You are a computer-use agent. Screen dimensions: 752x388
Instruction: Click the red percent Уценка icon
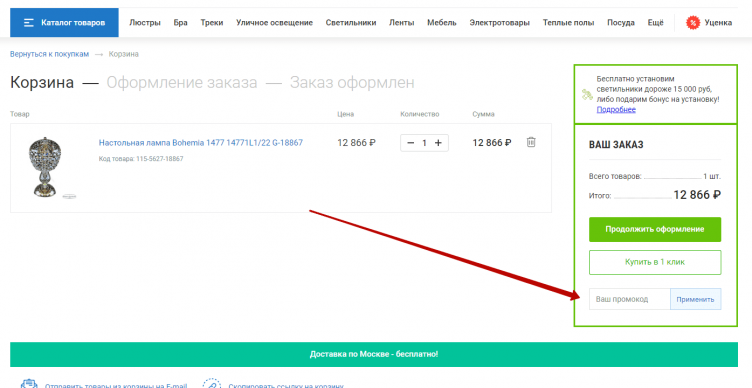(x=693, y=23)
